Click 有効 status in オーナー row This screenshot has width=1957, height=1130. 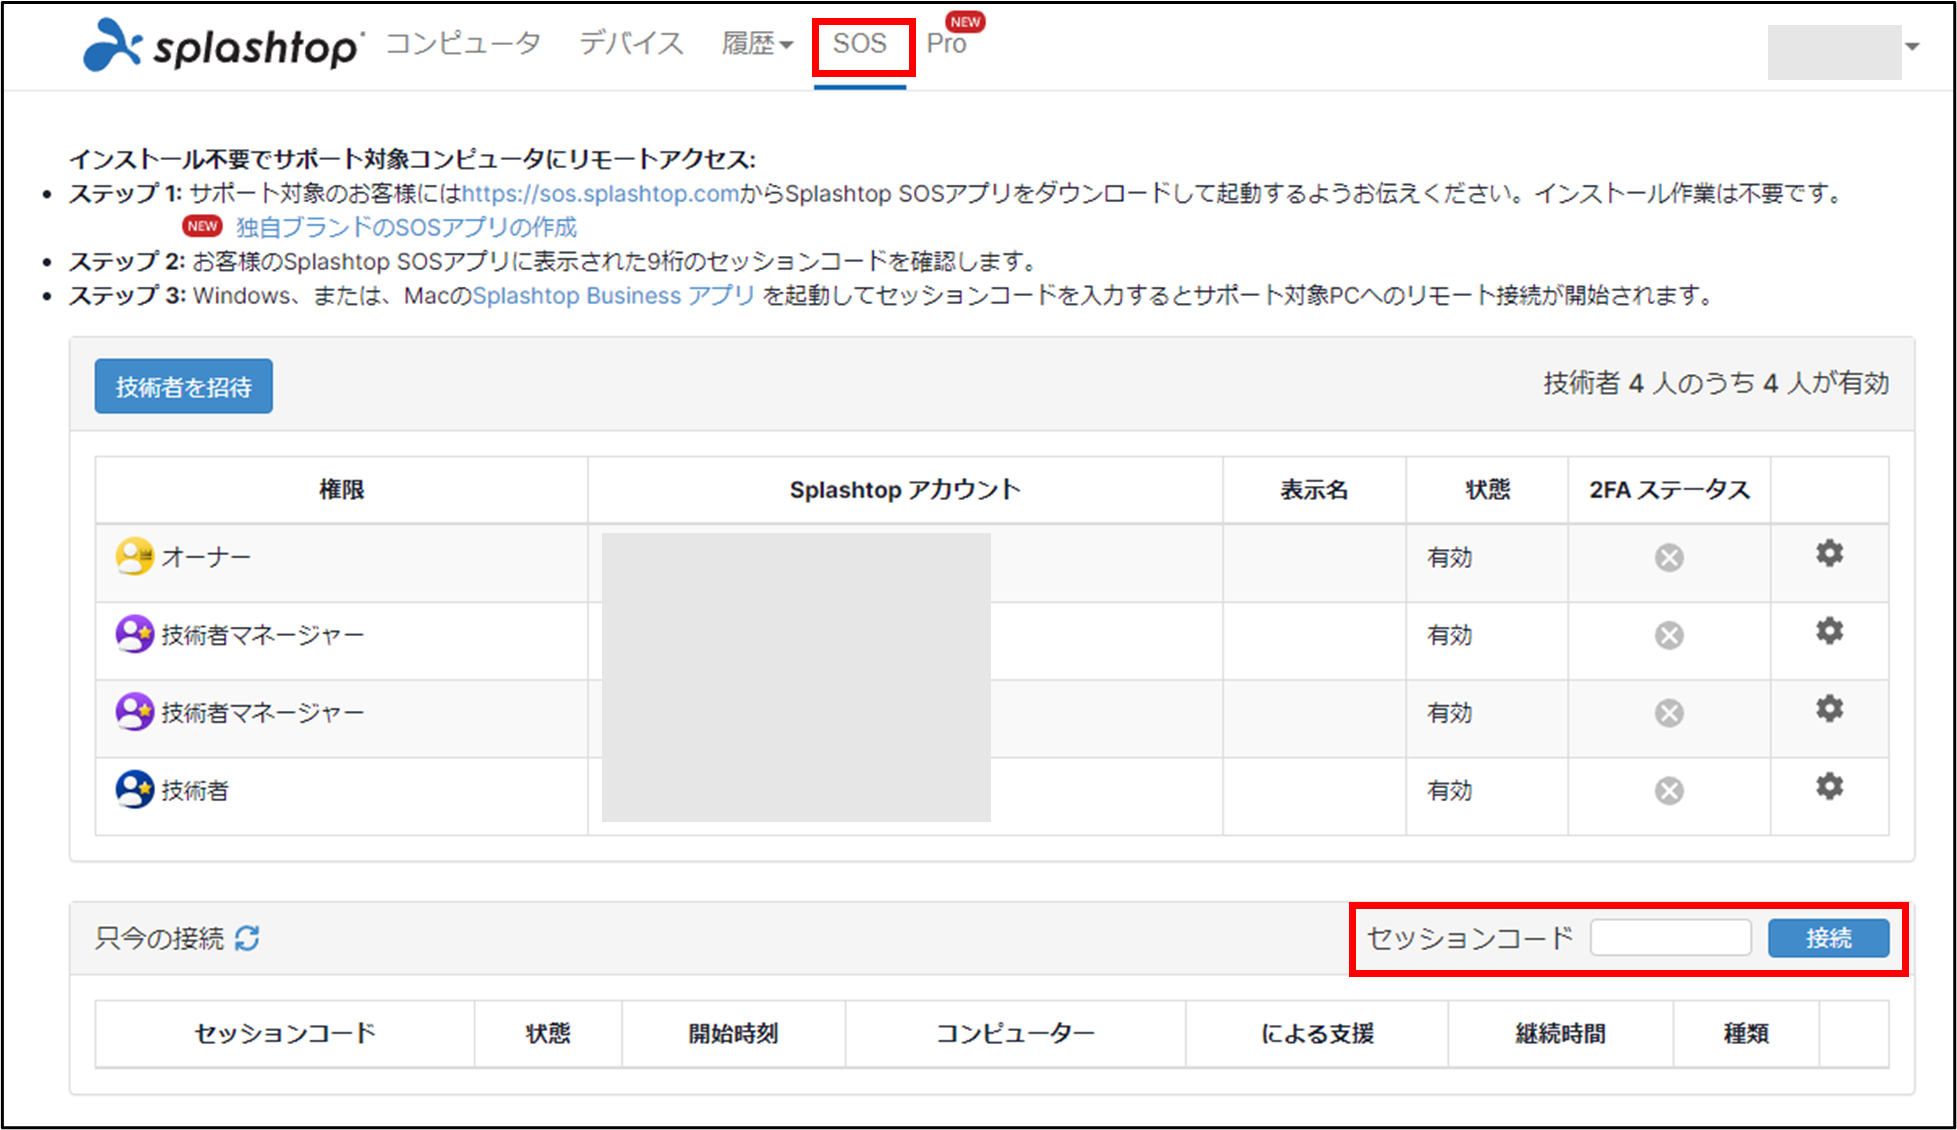coord(1450,557)
